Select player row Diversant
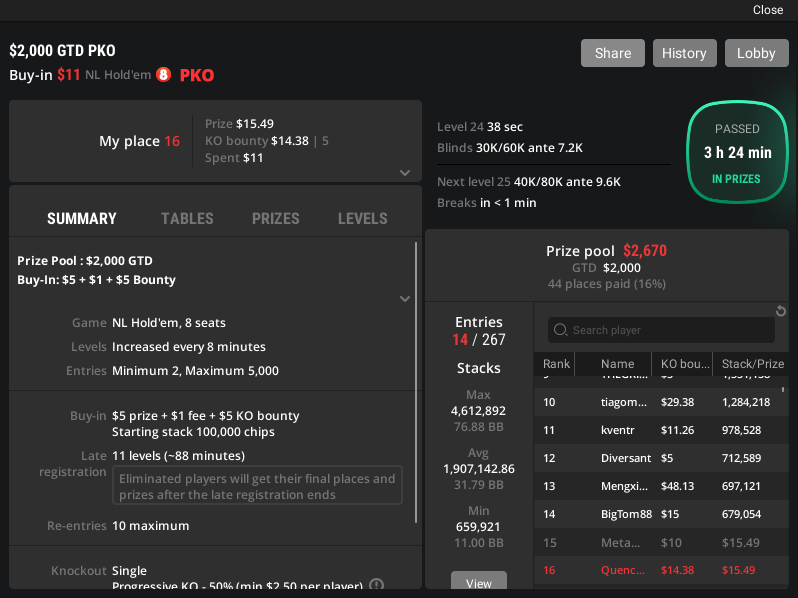The image size is (798, 598). tap(661, 458)
